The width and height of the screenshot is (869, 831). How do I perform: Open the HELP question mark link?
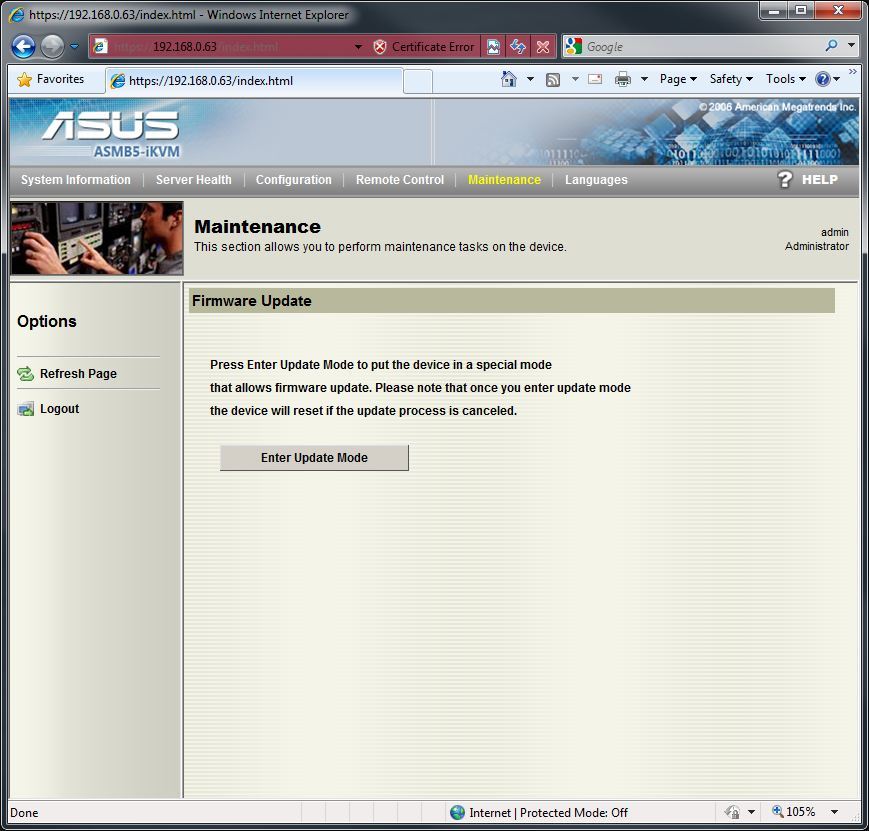[808, 180]
